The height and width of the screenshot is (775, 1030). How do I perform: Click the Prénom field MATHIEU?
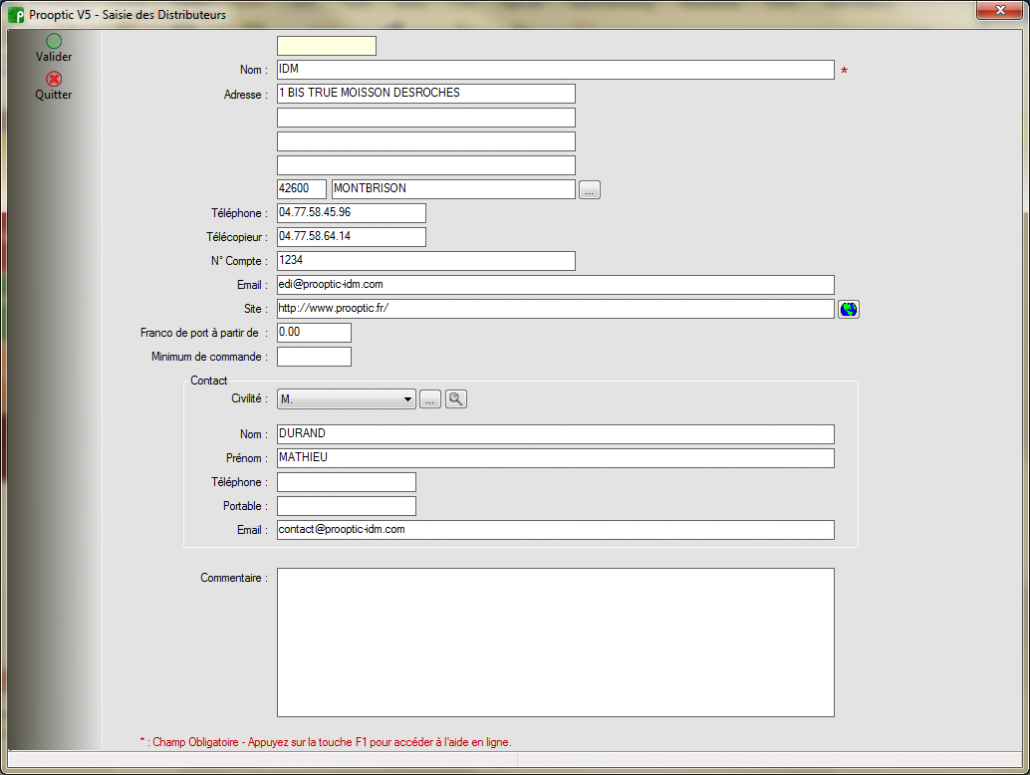click(556, 458)
